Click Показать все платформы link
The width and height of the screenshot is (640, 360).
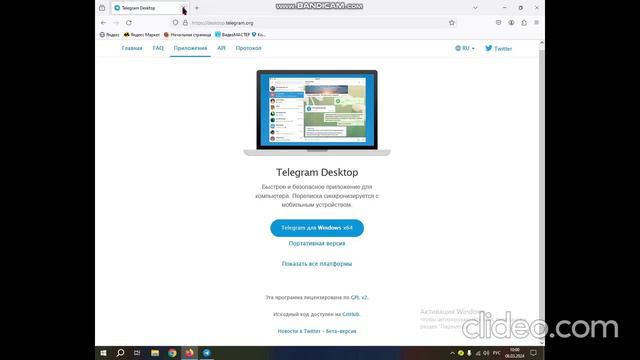tap(317, 264)
